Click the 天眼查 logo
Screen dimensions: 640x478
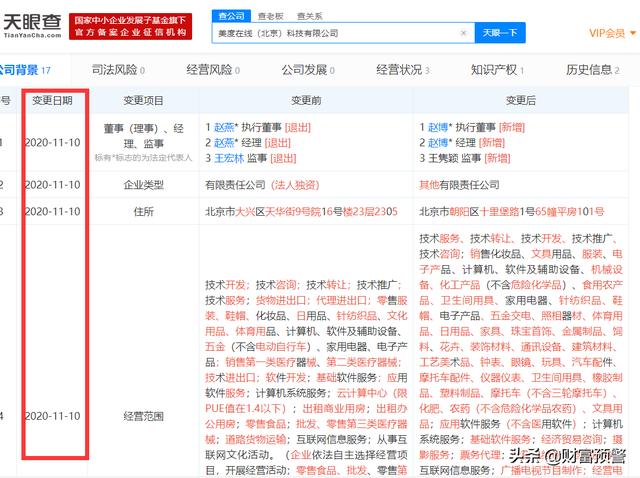click(32, 25)
